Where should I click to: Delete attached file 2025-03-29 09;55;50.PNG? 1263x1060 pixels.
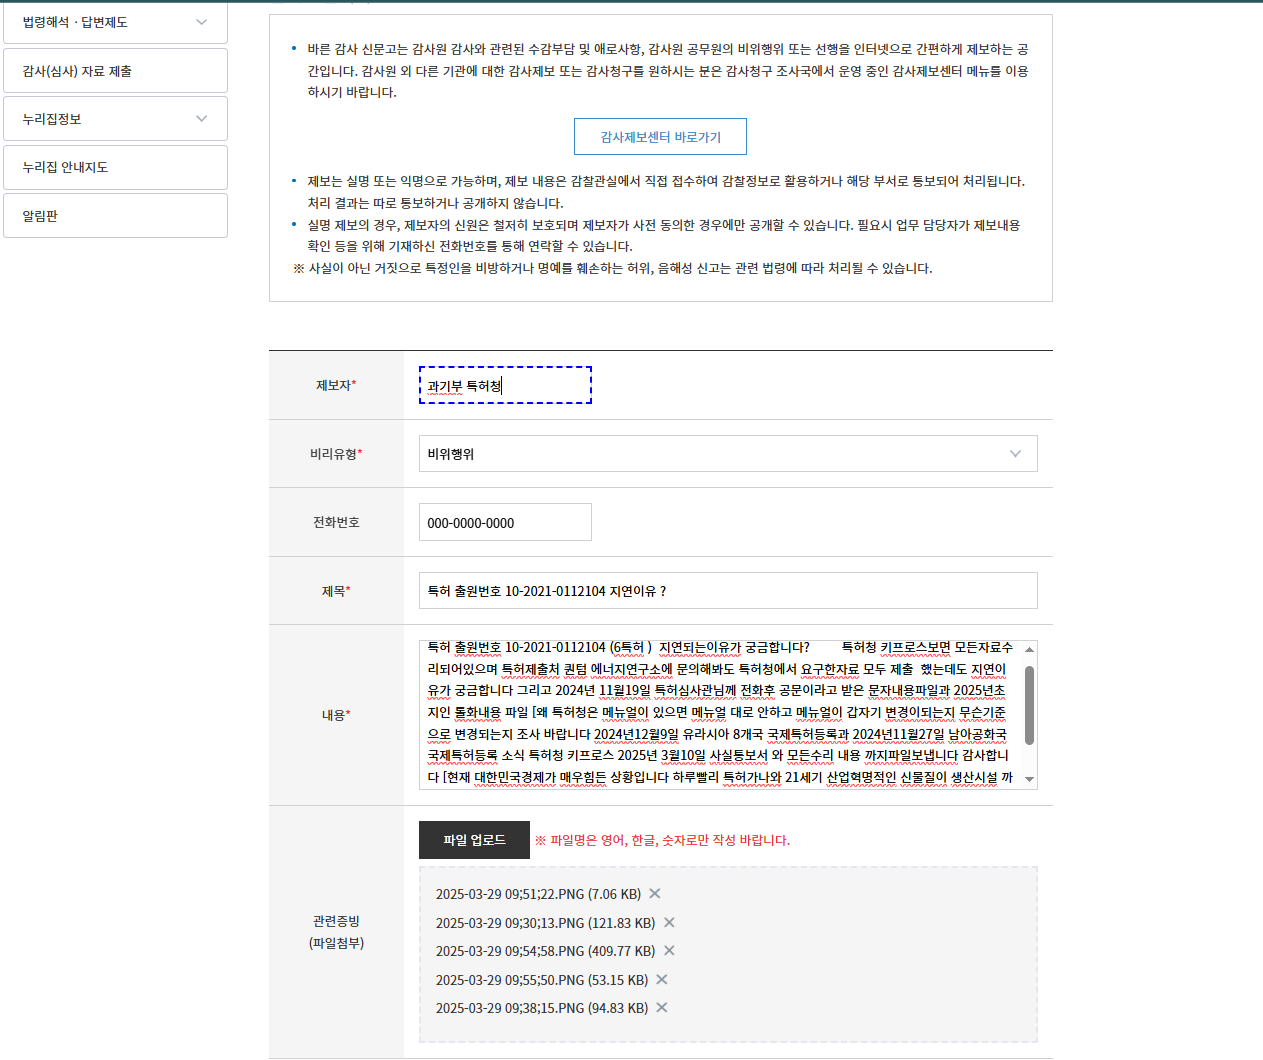(x=661, y=980)
